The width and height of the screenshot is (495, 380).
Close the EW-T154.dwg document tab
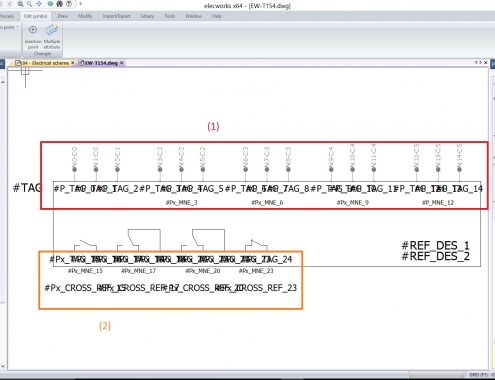click(x=122, y=63)
